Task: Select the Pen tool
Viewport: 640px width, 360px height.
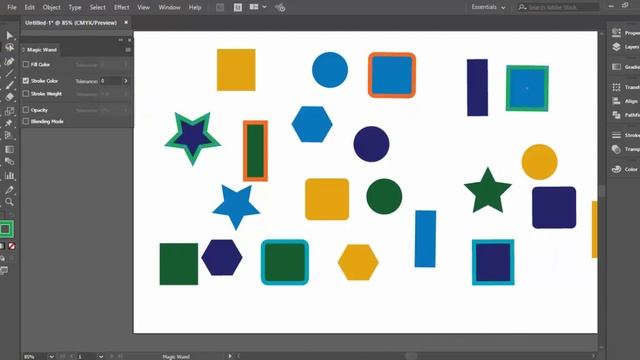Action: tap(9, 62)
